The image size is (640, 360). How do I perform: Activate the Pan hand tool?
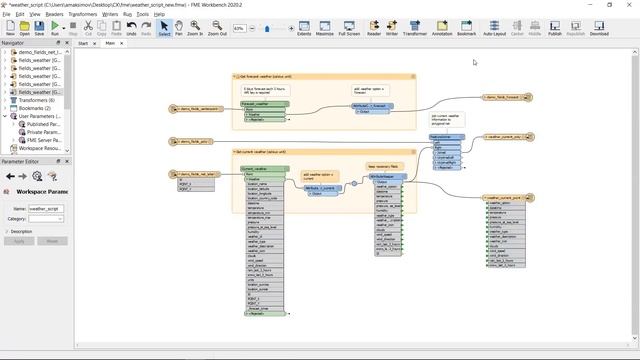[x=179, y=28]
